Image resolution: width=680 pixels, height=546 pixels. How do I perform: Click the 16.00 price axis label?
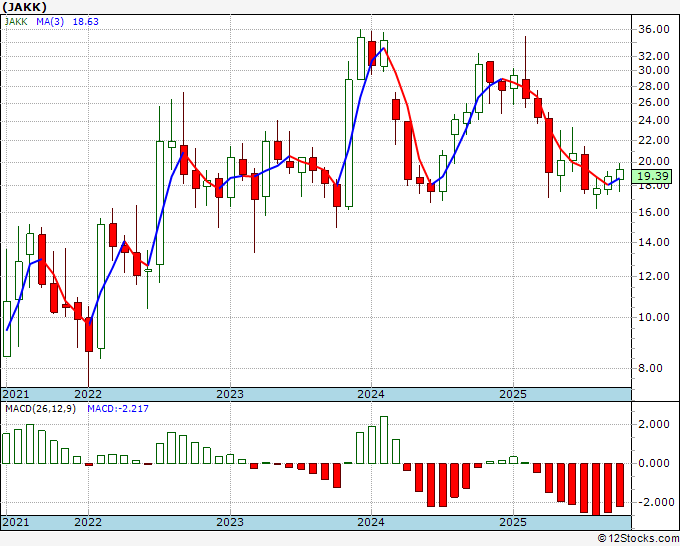coord(654,212)
